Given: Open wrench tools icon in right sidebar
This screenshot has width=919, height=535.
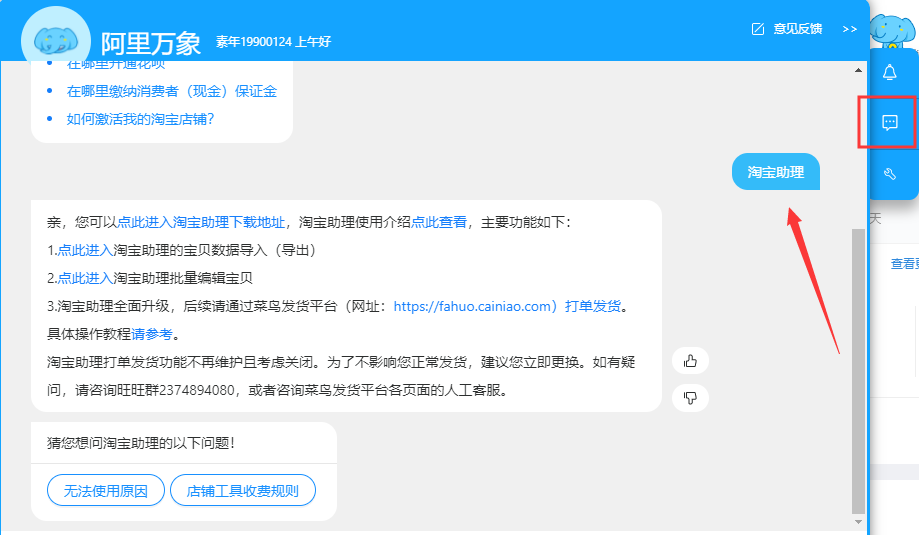Looking at the screenshot, I should click(890, 173).
